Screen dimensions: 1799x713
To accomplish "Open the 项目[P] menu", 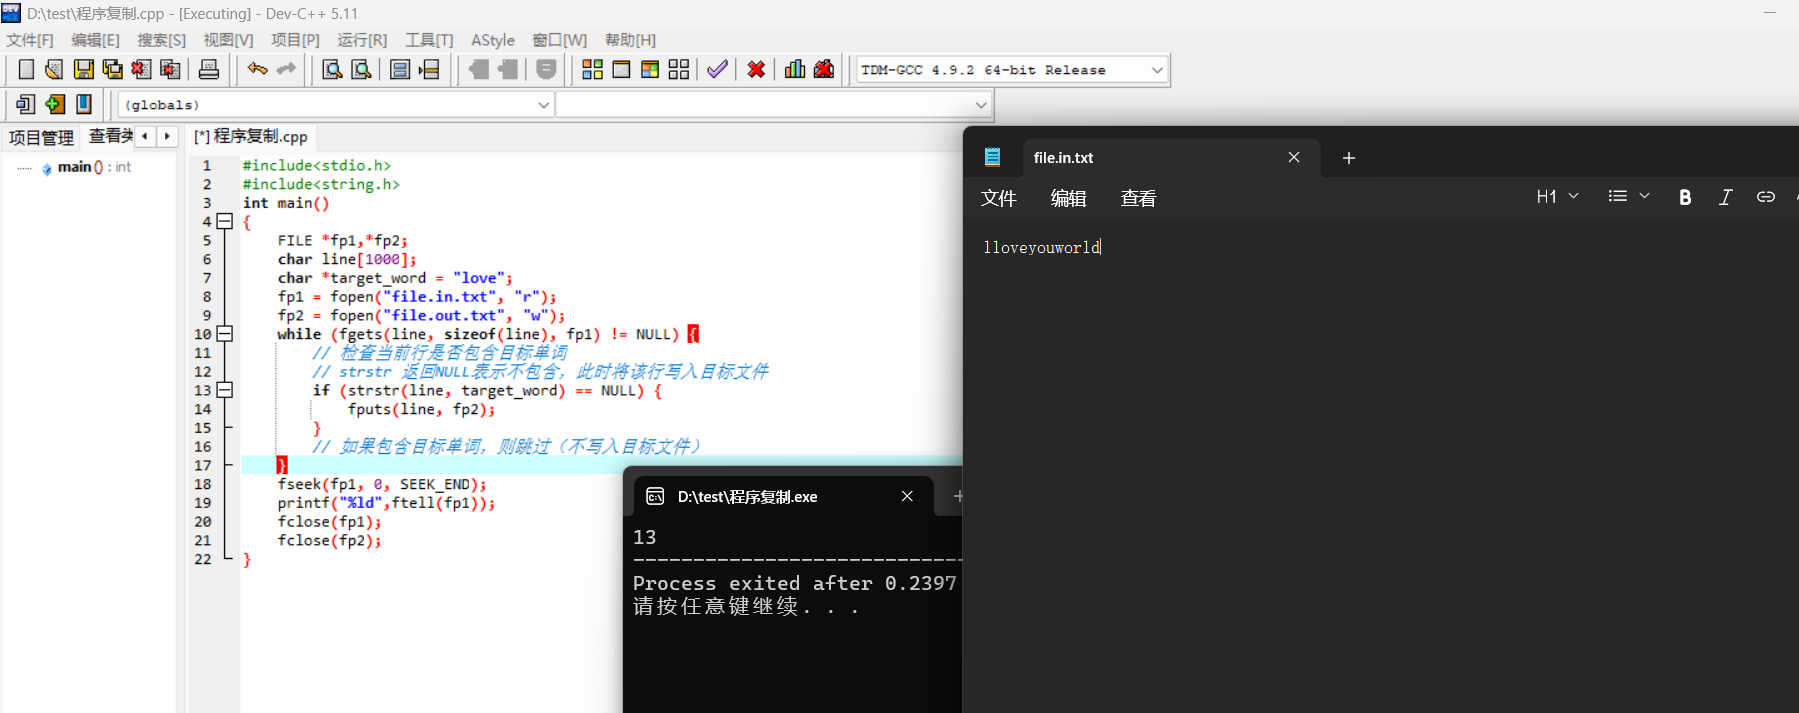I will click(295, 40).
